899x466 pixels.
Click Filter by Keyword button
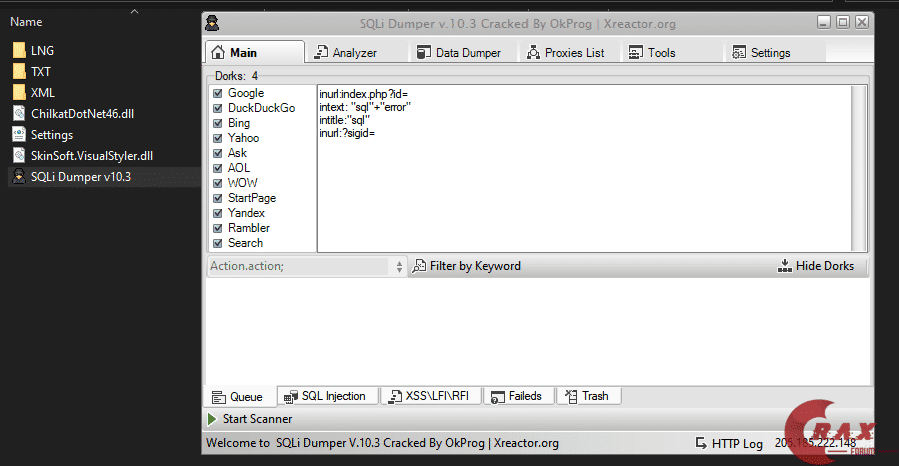(467, 266)
